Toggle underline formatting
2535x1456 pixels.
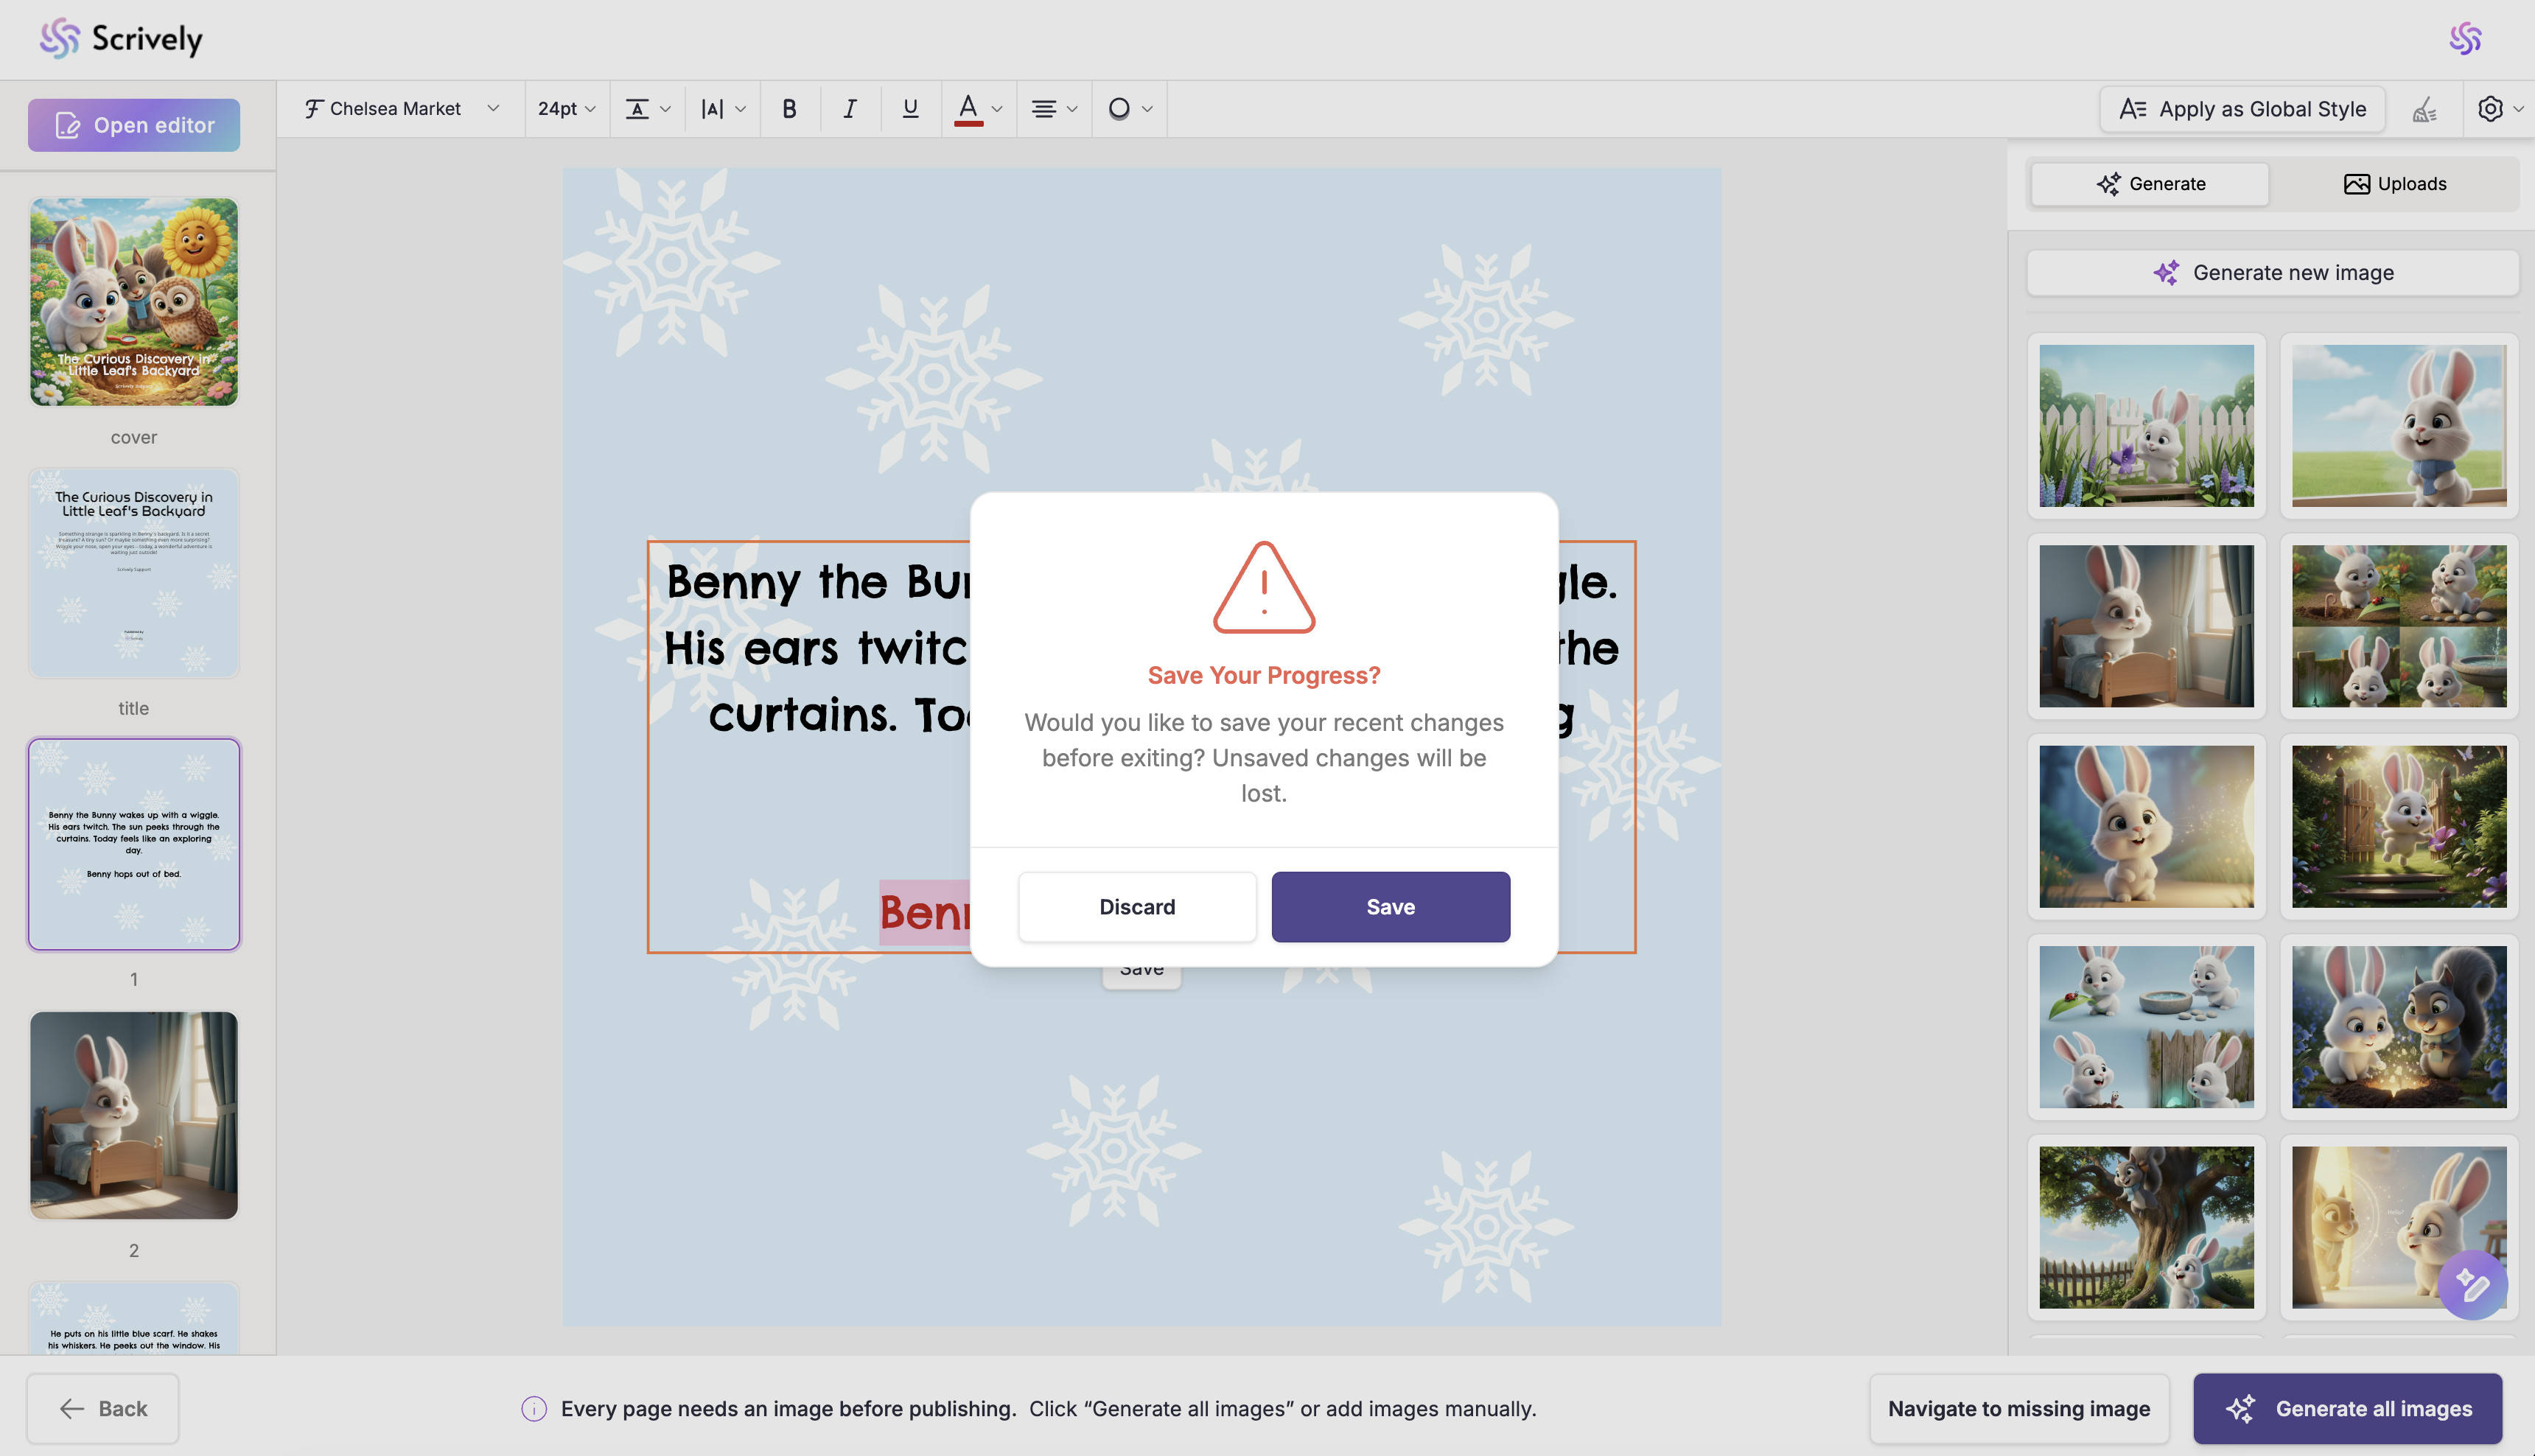[910, 108]
